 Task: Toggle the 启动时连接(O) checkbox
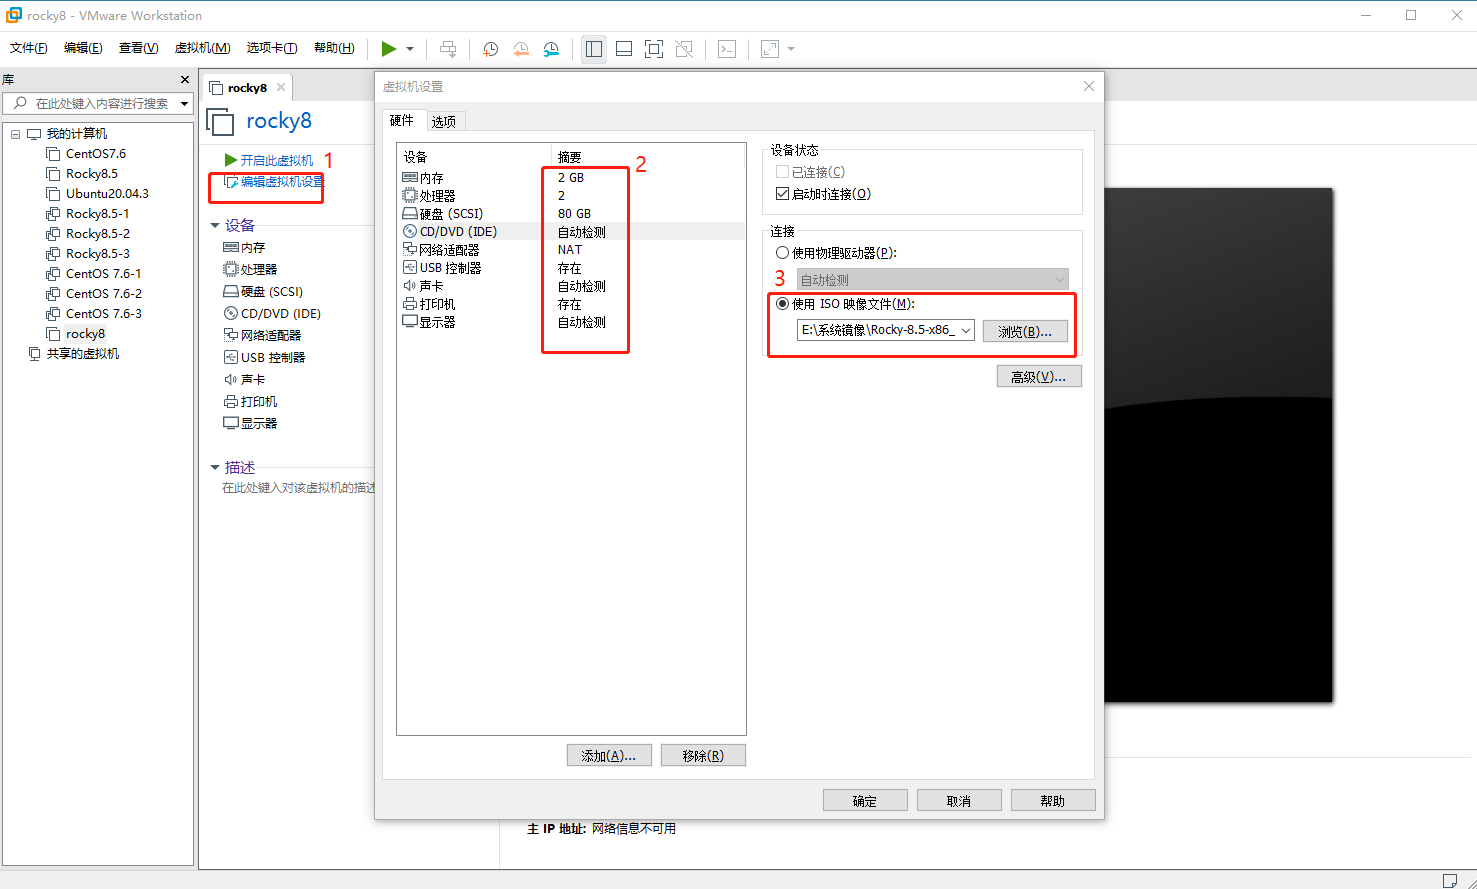click(x=783, y=194)
